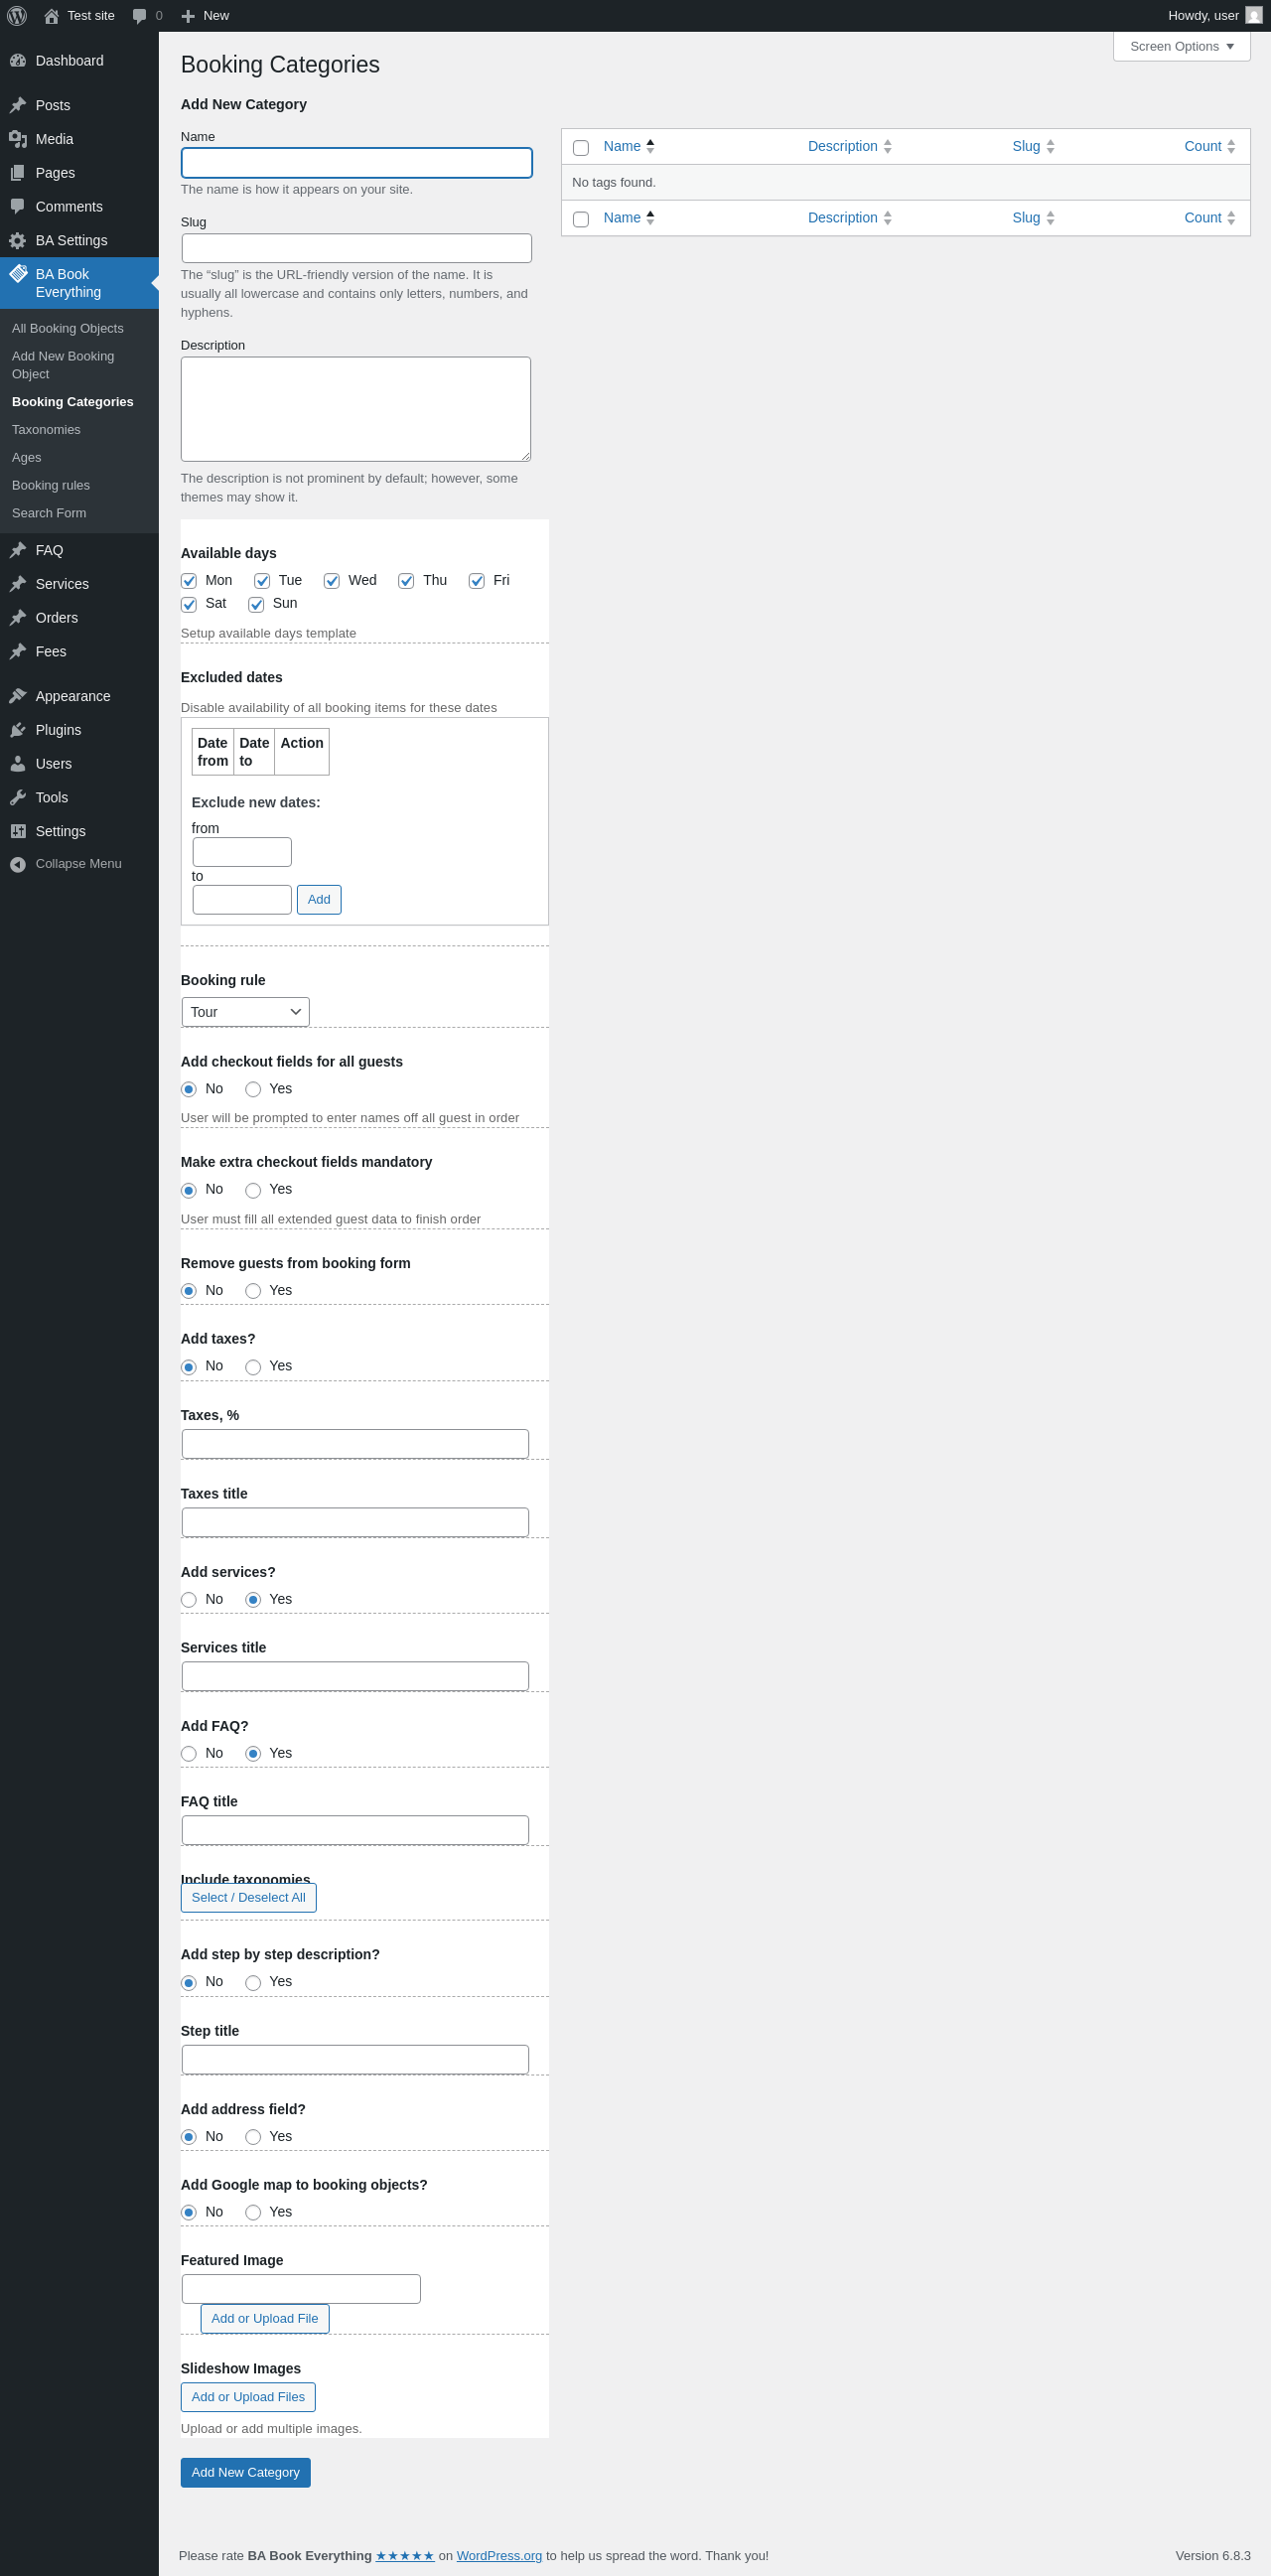This screenshot has width=1271, height=2576.
Task: Open the Test site home icon
Action: [x=52, y=16]
